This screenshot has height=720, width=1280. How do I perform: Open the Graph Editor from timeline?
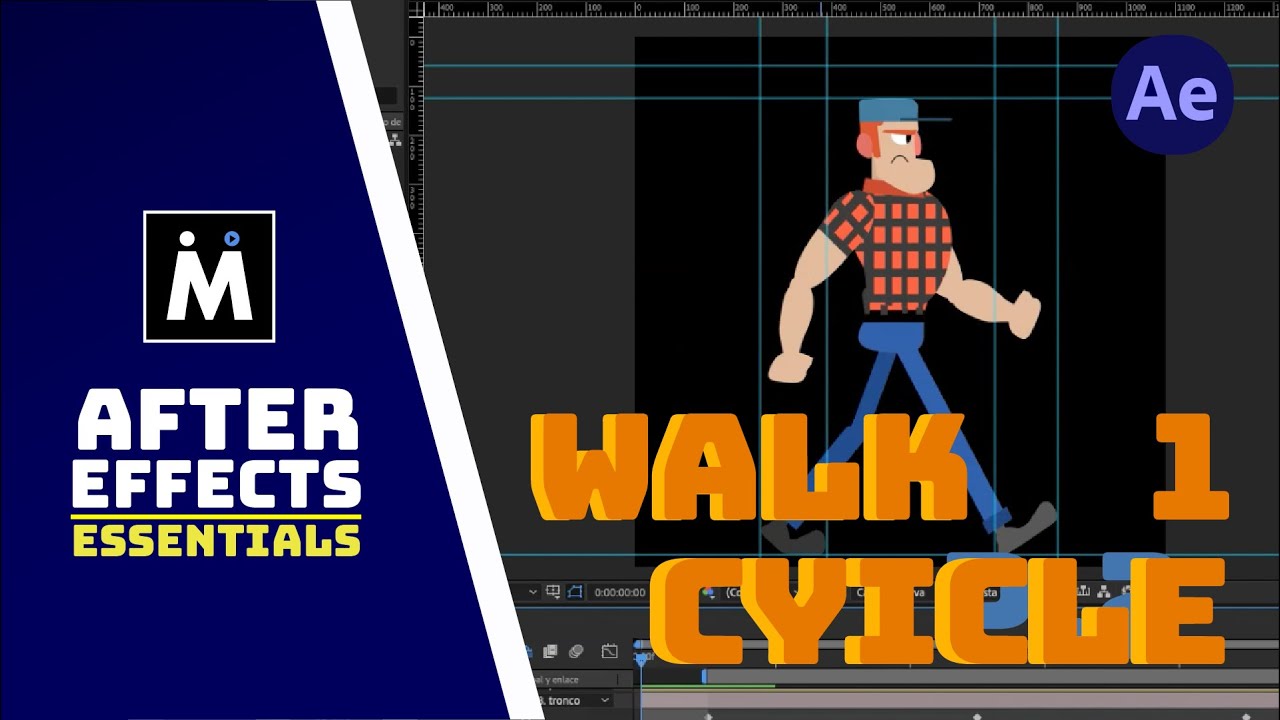pos(610,651)
